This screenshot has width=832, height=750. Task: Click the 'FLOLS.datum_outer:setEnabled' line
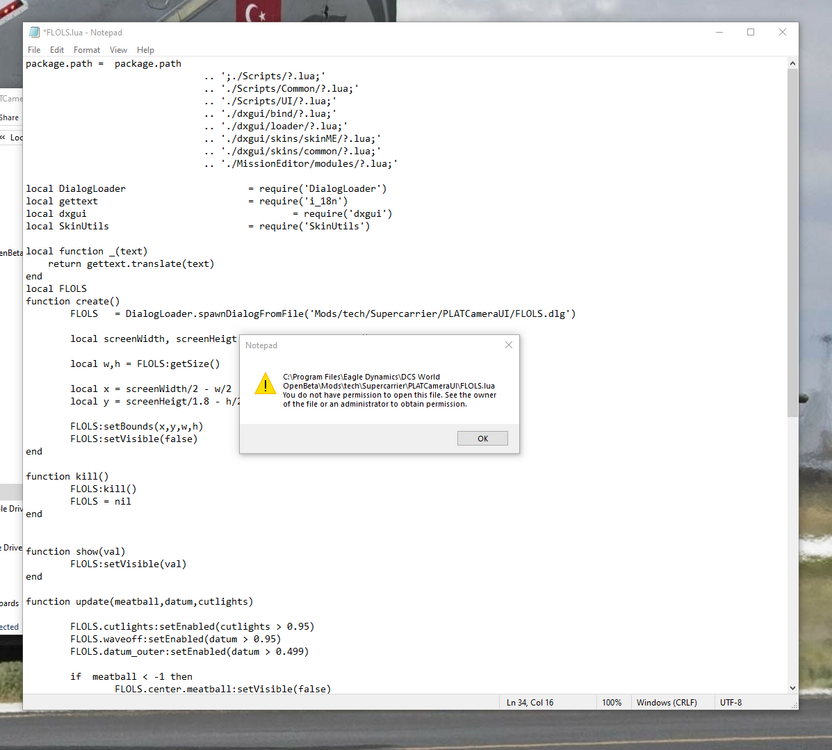click(189, 651)
